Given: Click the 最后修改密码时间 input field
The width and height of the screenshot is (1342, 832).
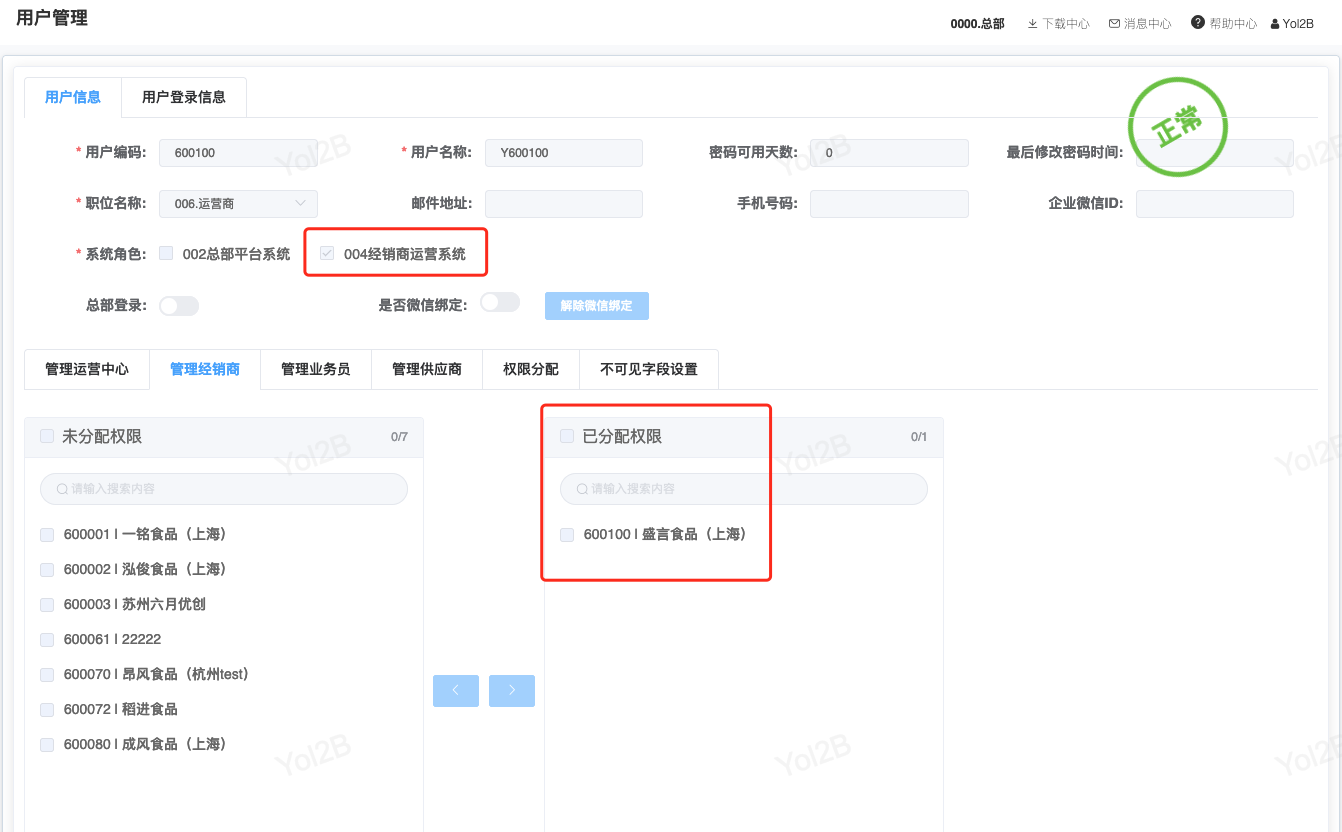Looking at the screenshot, I should pyautogui.click(x=1215, y=153).
